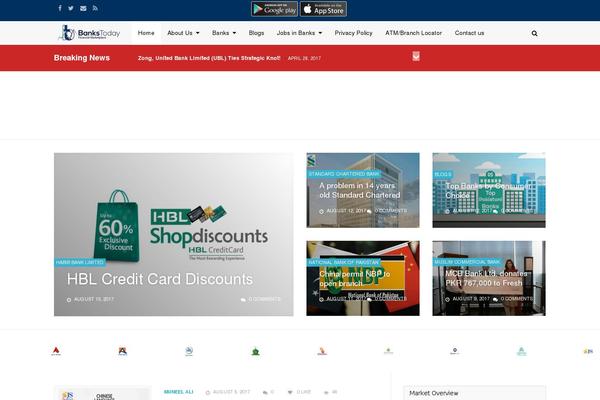The height and width of the screenshot is (400, 600).
Task: Click the round blue bank logo
Action: [x=189, y=351]
